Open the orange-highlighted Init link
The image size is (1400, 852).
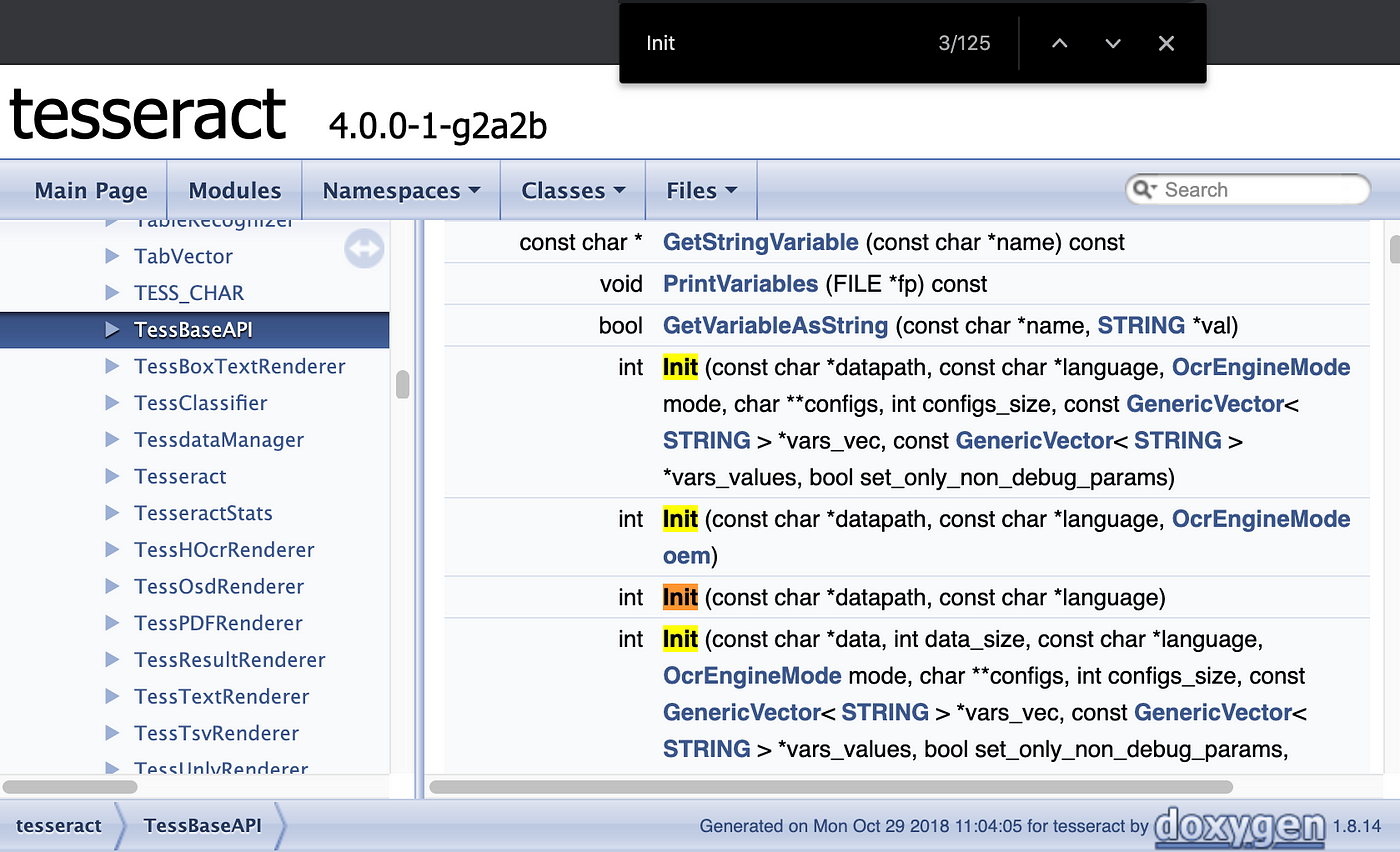click(x=680, y=598)
